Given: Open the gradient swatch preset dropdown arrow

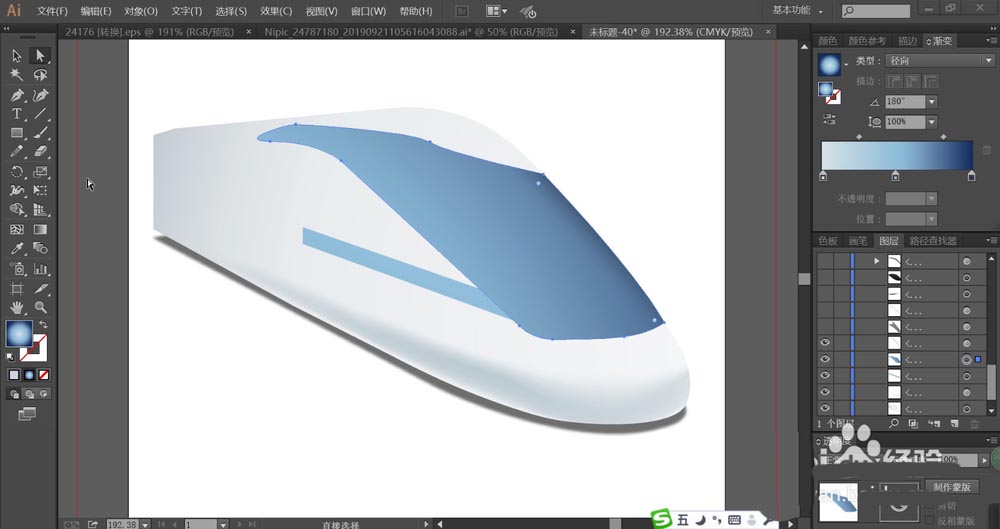Looking at the screenshot, I should pyautogui.click(x=846, y=64).
